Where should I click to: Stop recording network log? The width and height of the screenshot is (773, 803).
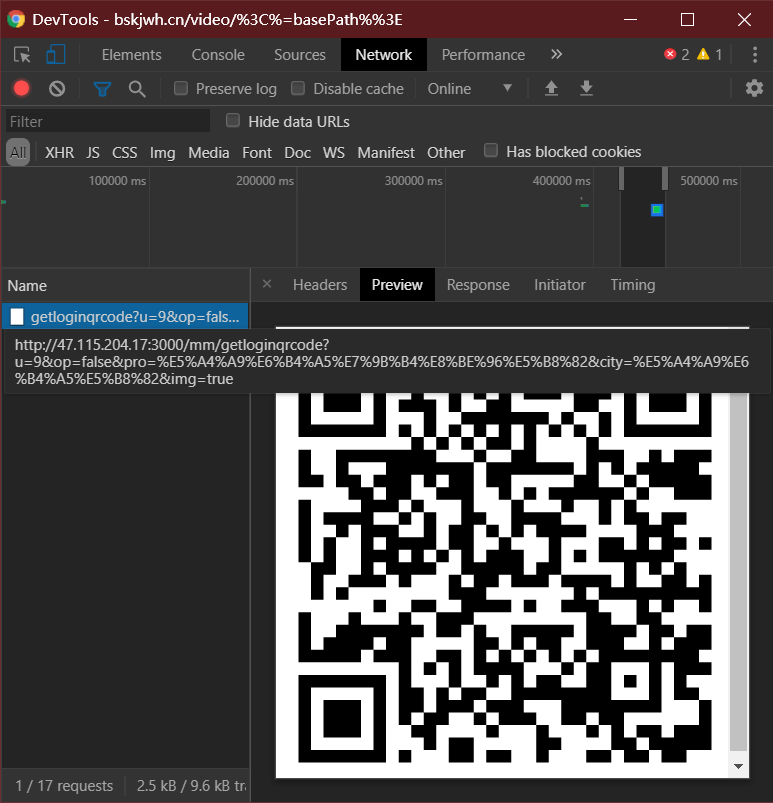[x=22, y=89]
